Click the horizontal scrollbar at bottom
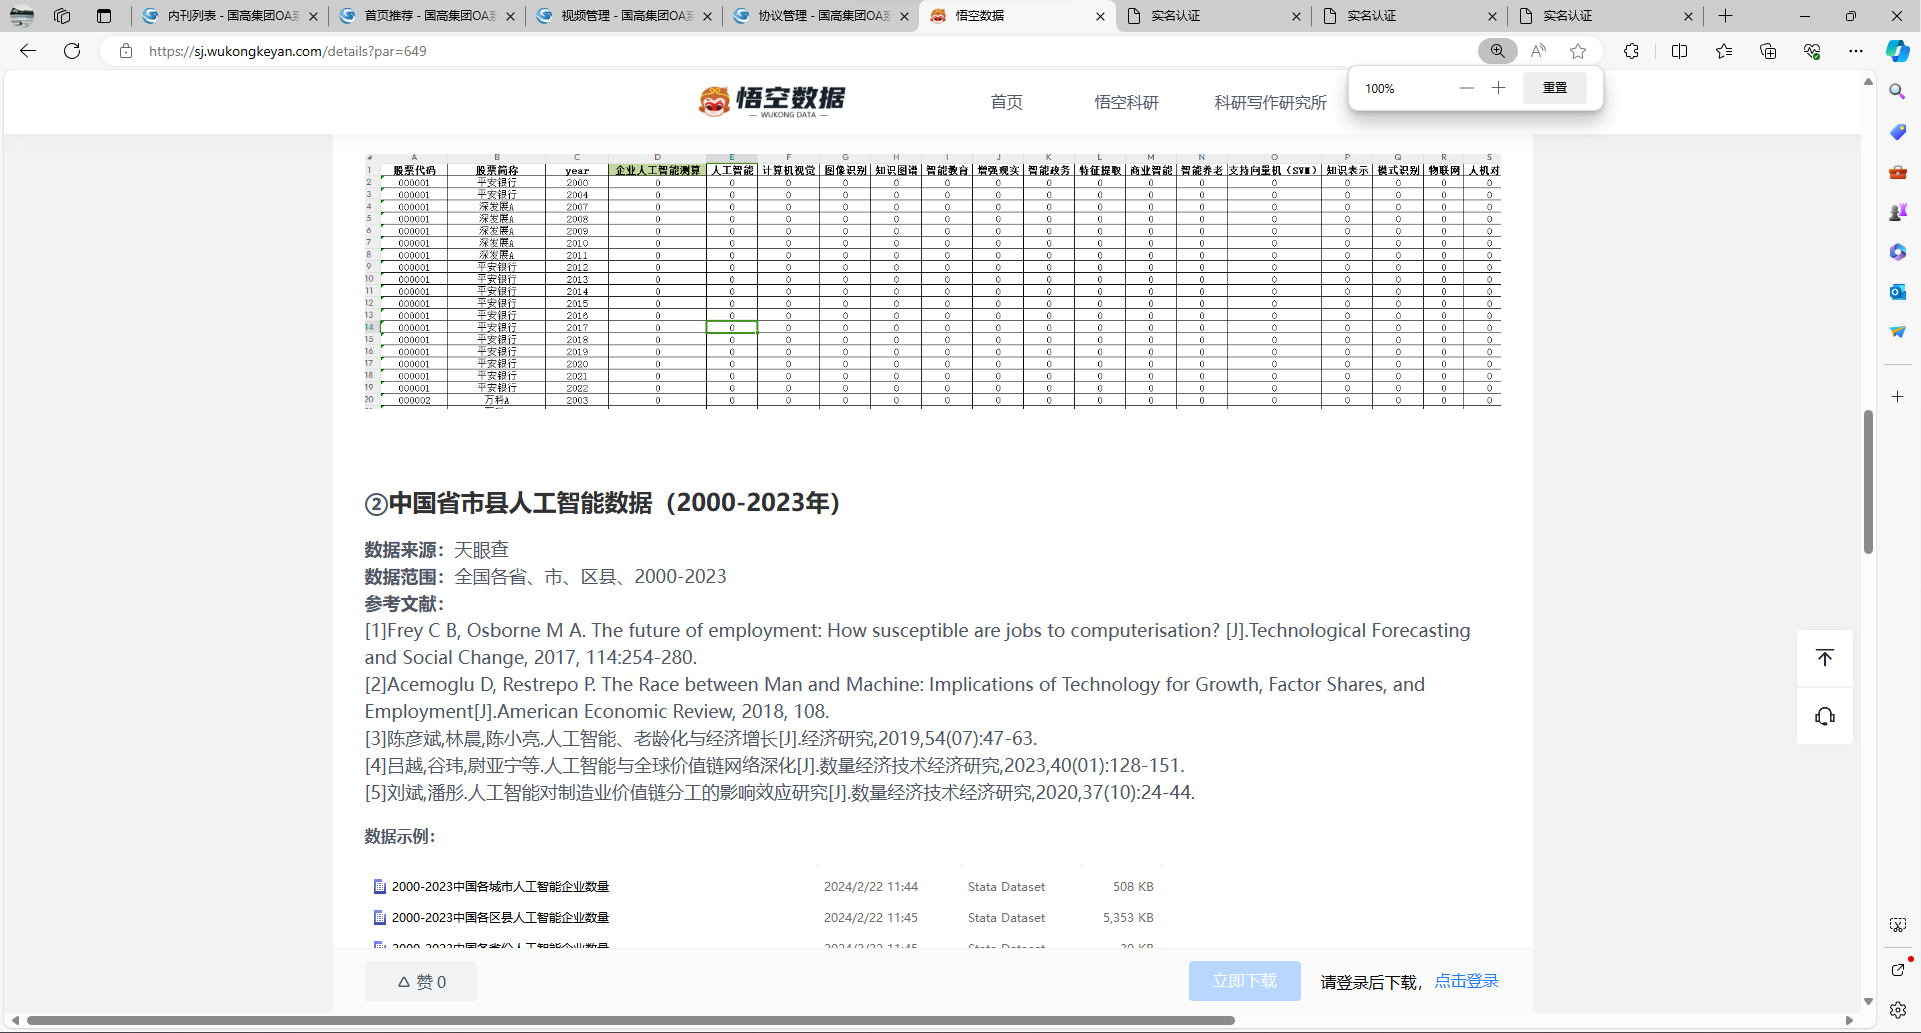The image size is (1921, 1033). [x=631, y=1021]
